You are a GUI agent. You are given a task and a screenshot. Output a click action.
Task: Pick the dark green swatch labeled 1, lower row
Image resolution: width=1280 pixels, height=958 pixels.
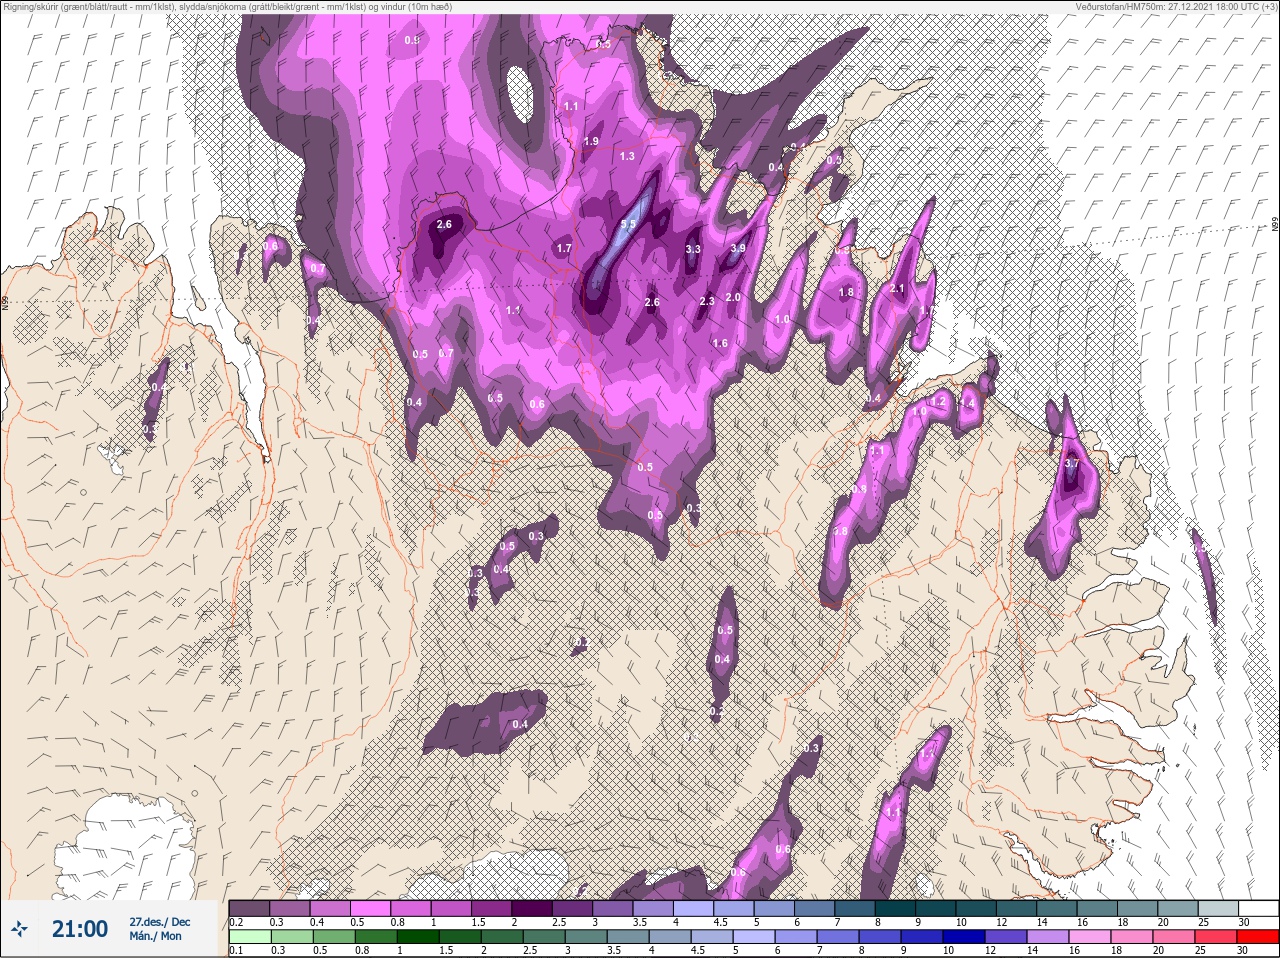(417, 937)
